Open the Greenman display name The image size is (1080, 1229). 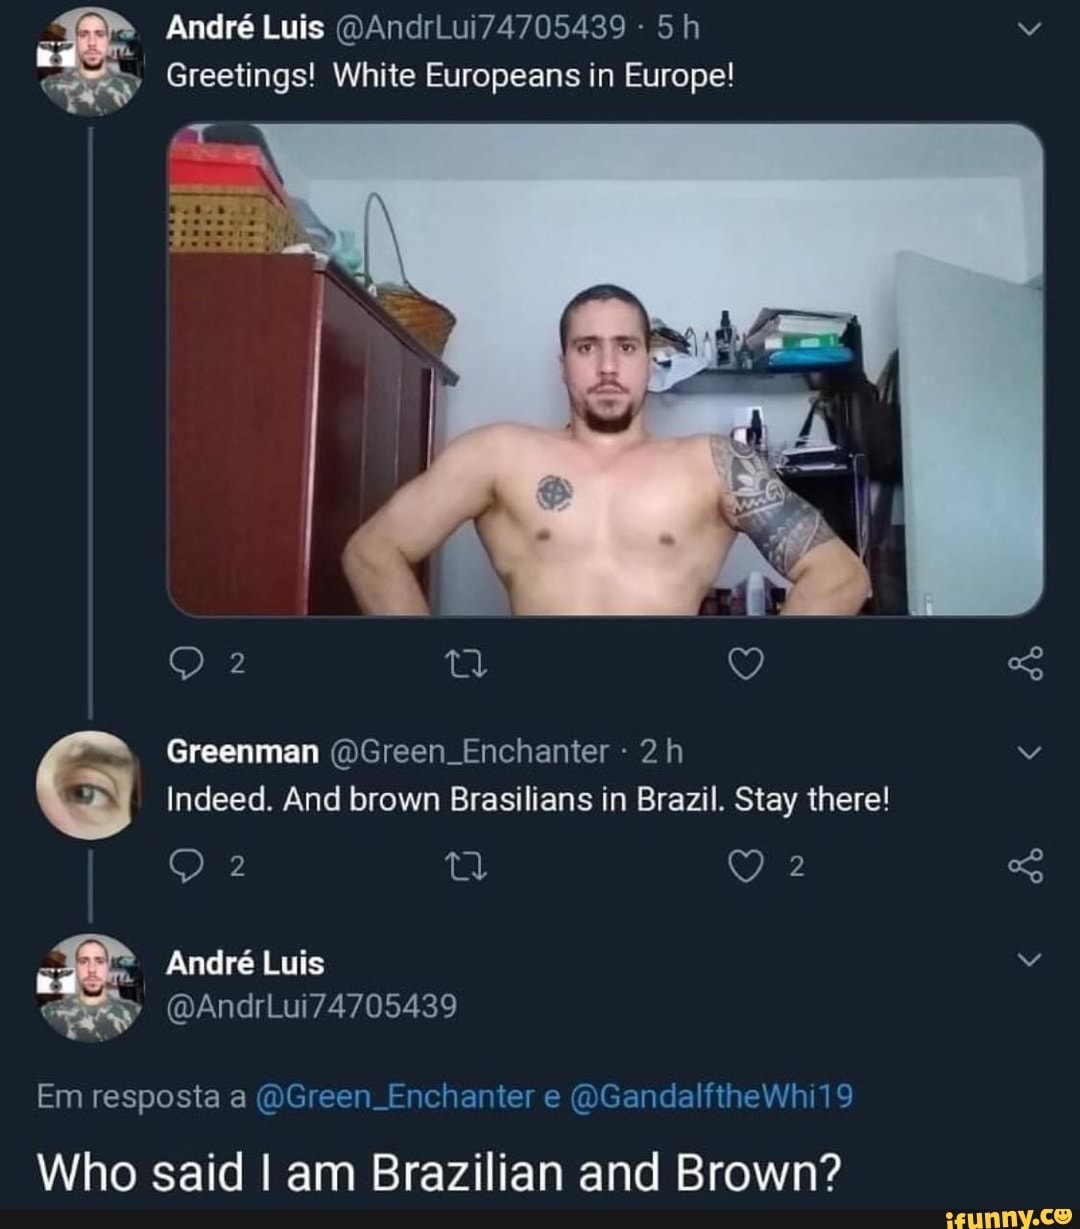[242, 751]
